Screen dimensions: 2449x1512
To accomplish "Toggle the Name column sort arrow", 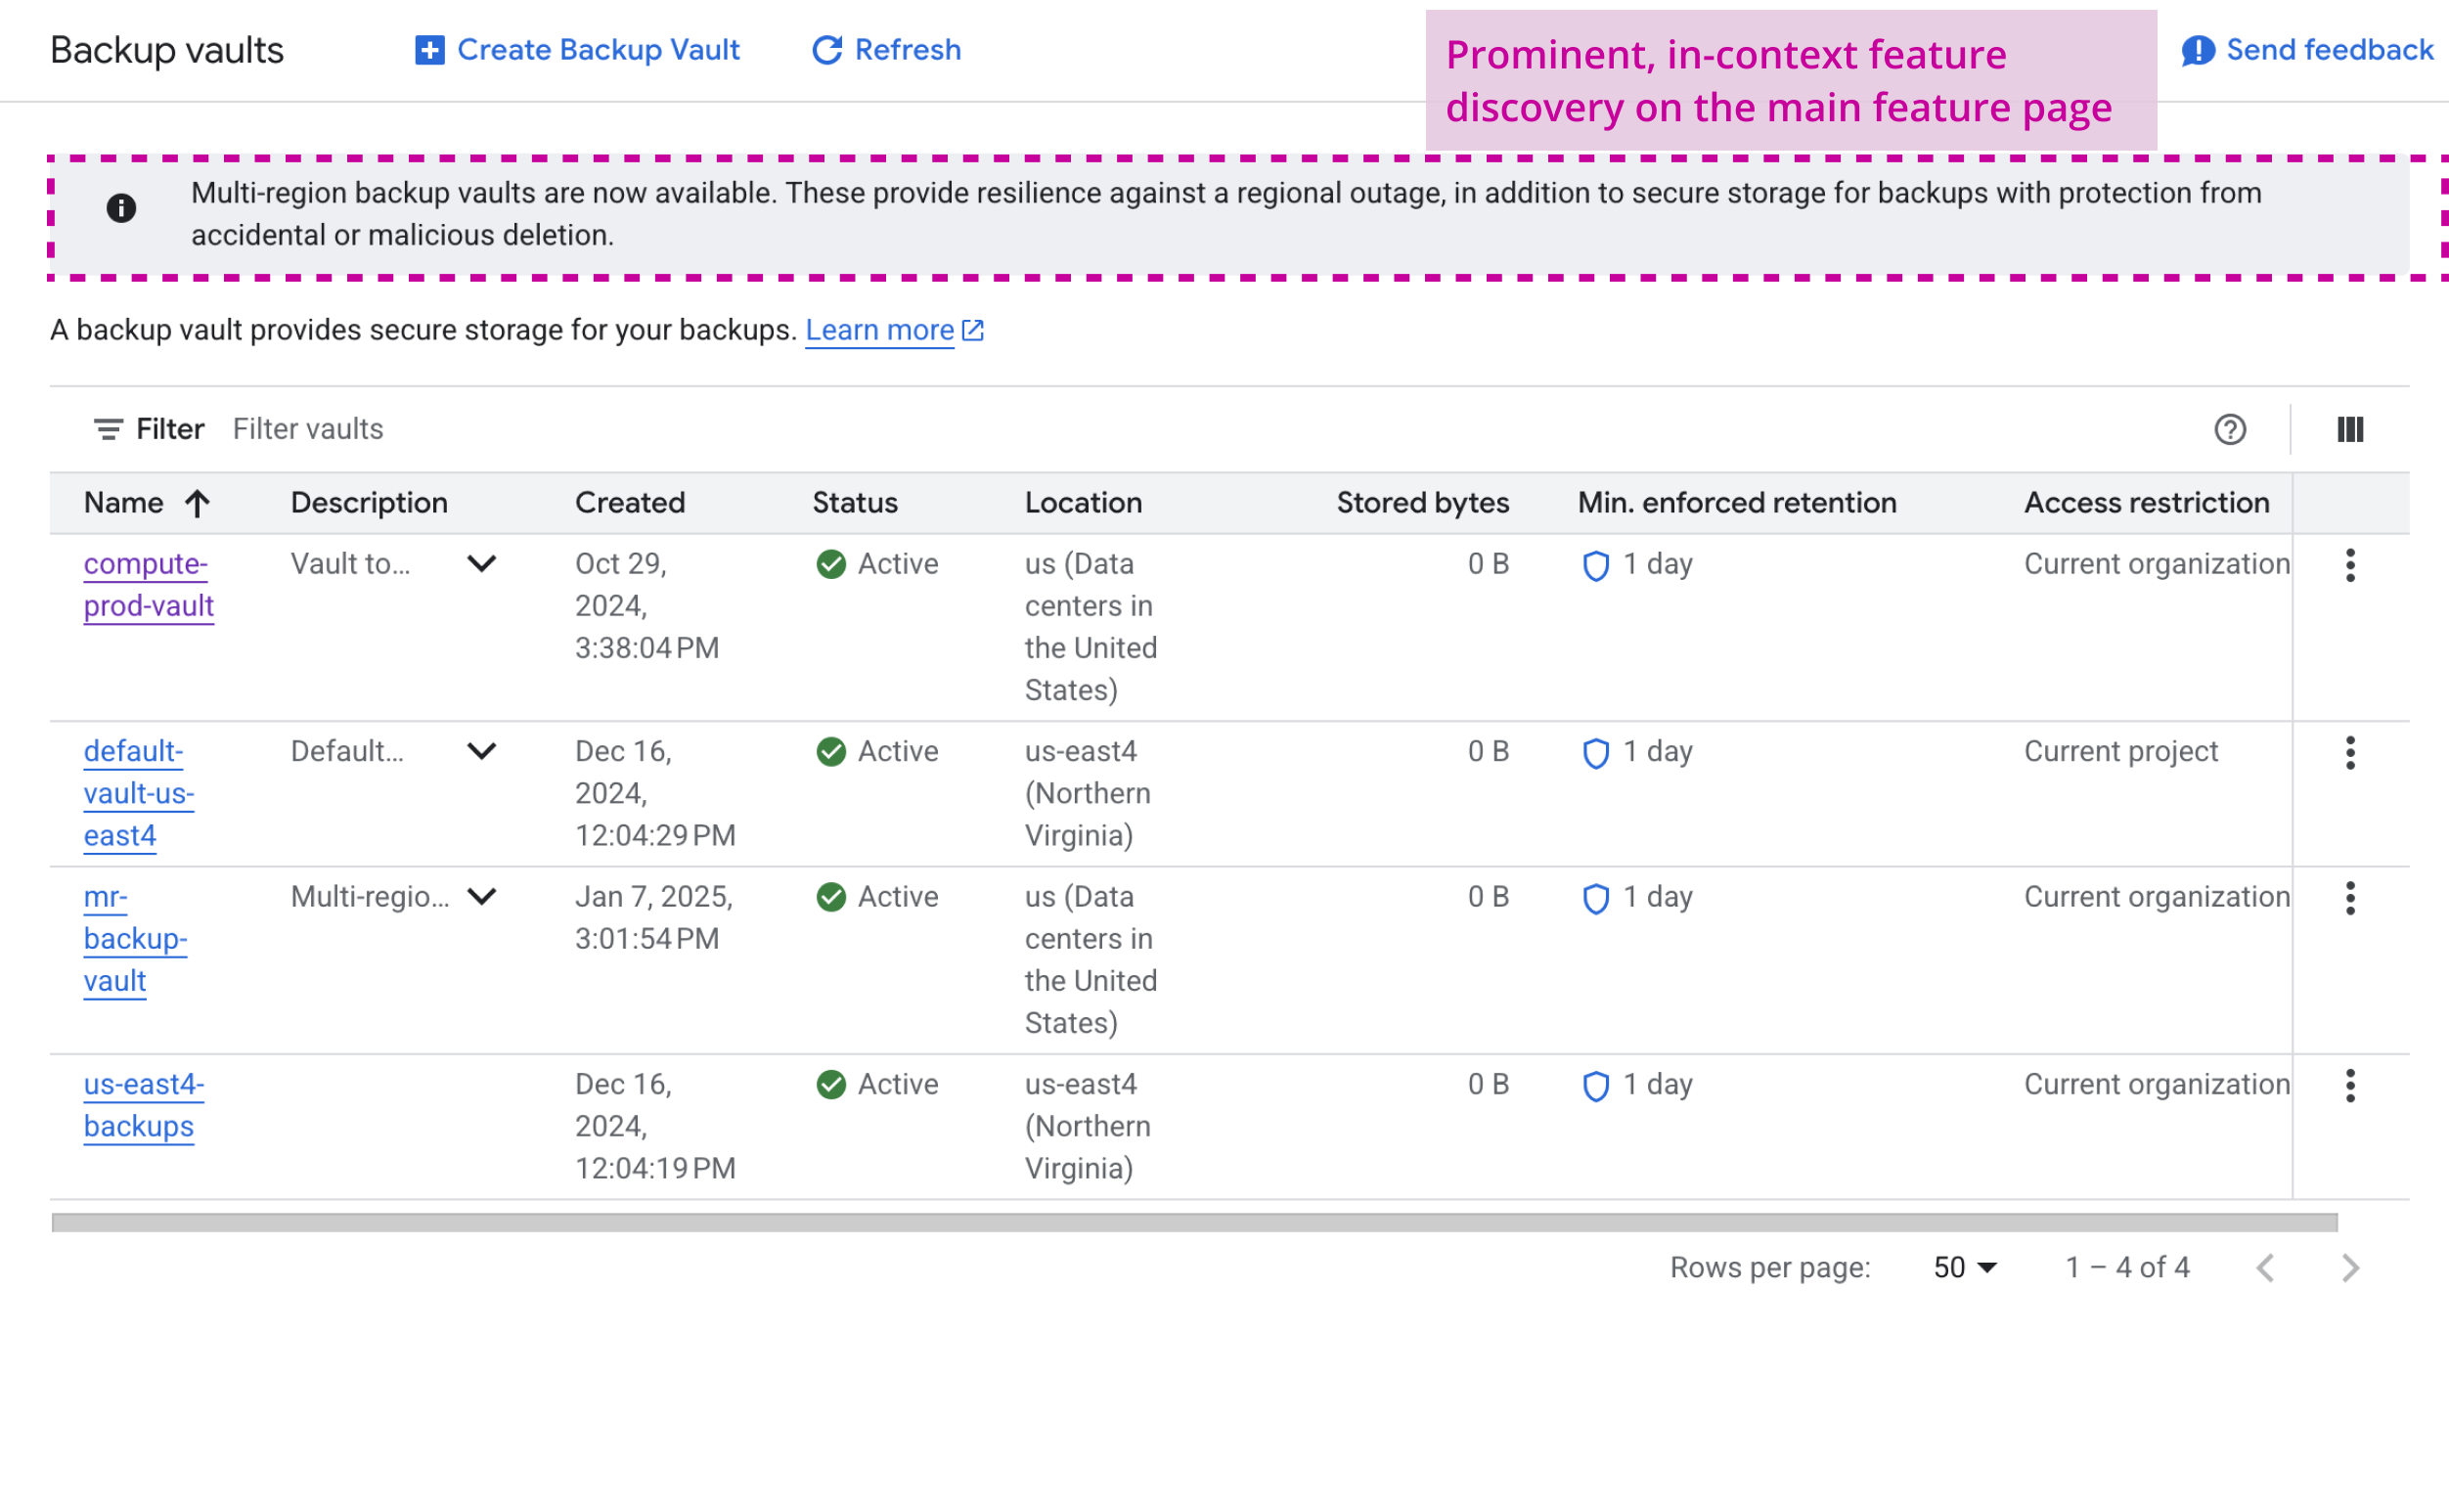I will coord(196,503).
